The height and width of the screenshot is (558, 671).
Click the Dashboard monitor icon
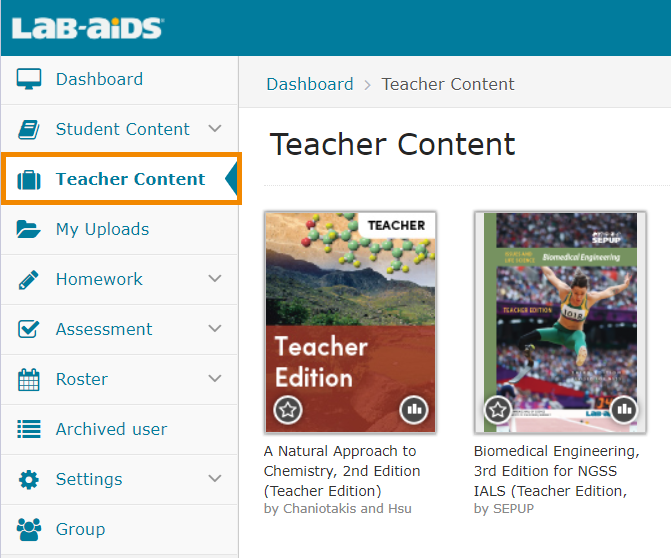(x=29, y=79)
